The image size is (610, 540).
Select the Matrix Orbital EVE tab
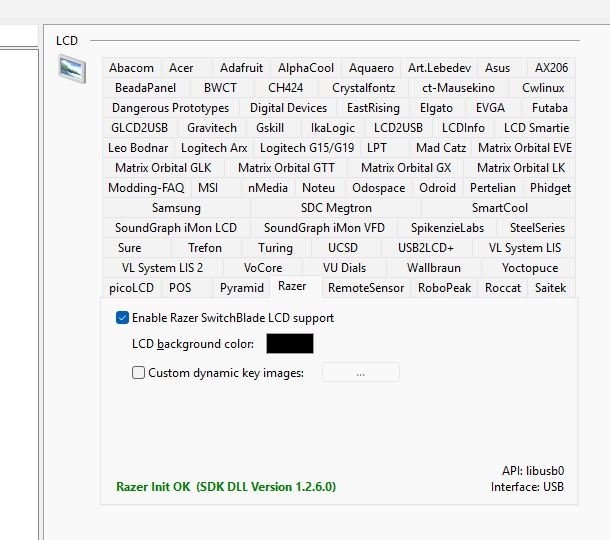[x=524, y=148]
